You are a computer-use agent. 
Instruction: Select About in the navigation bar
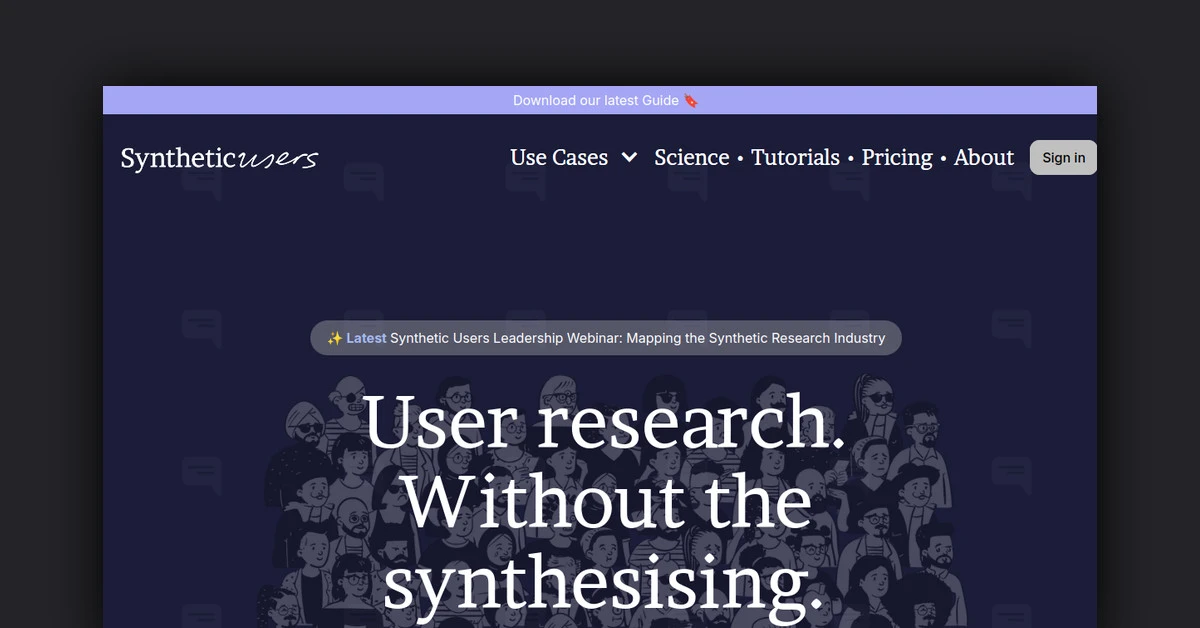[x=983, y=157]
